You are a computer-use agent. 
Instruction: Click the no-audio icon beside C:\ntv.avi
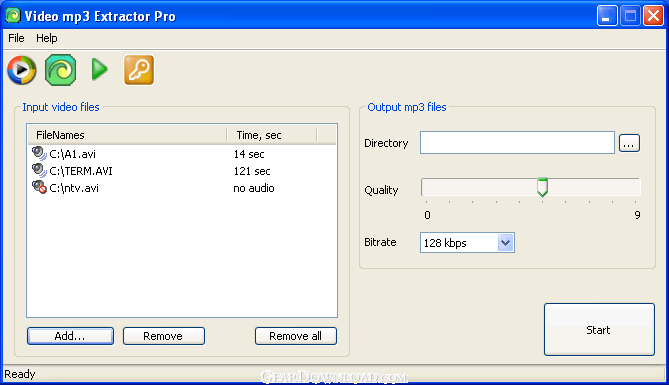[39, 187]
